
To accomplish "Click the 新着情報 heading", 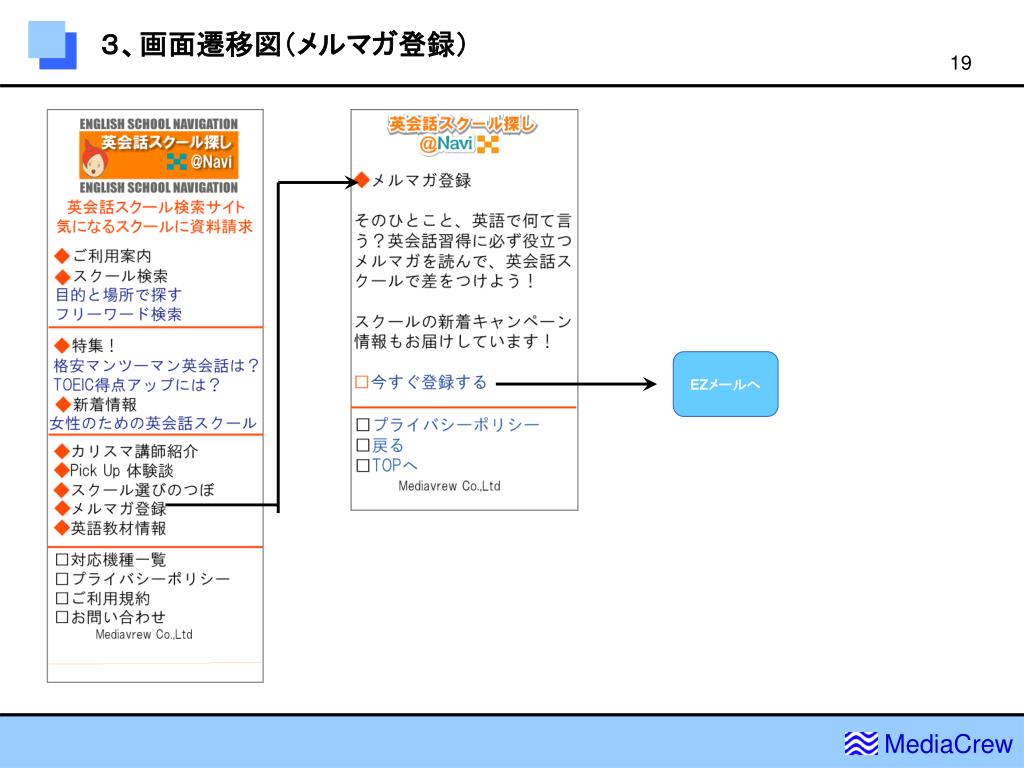I will [96, 404].
